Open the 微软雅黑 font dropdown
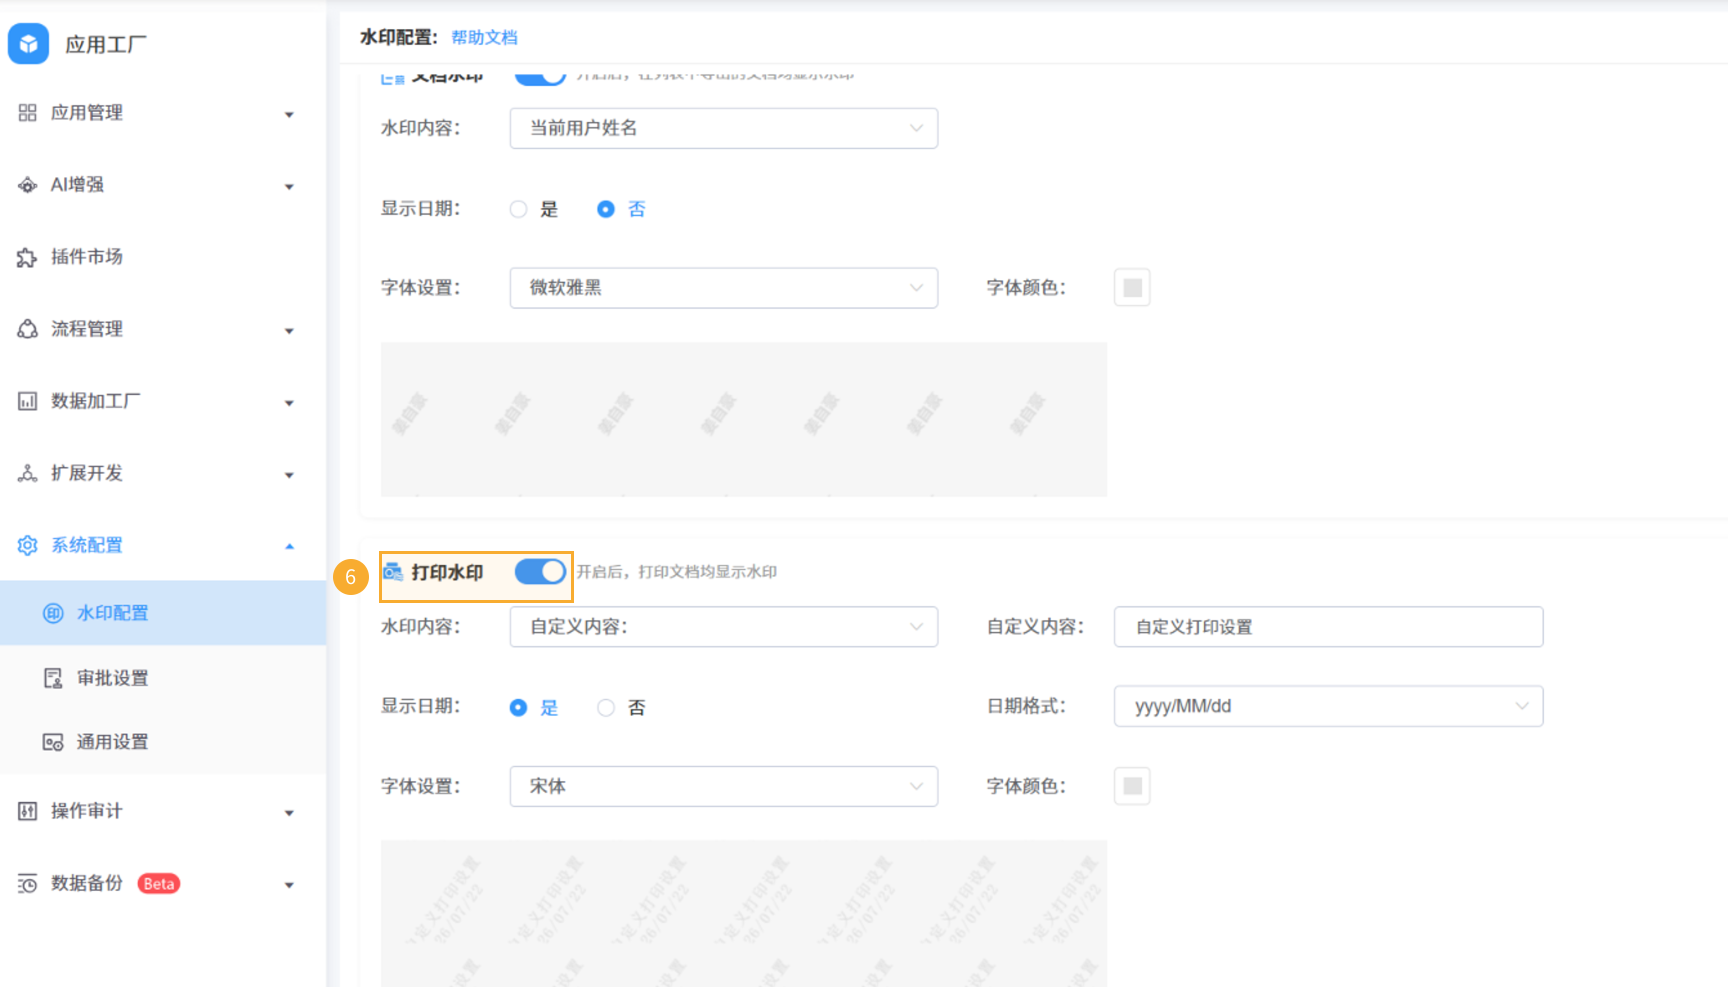 click(724, 288)
